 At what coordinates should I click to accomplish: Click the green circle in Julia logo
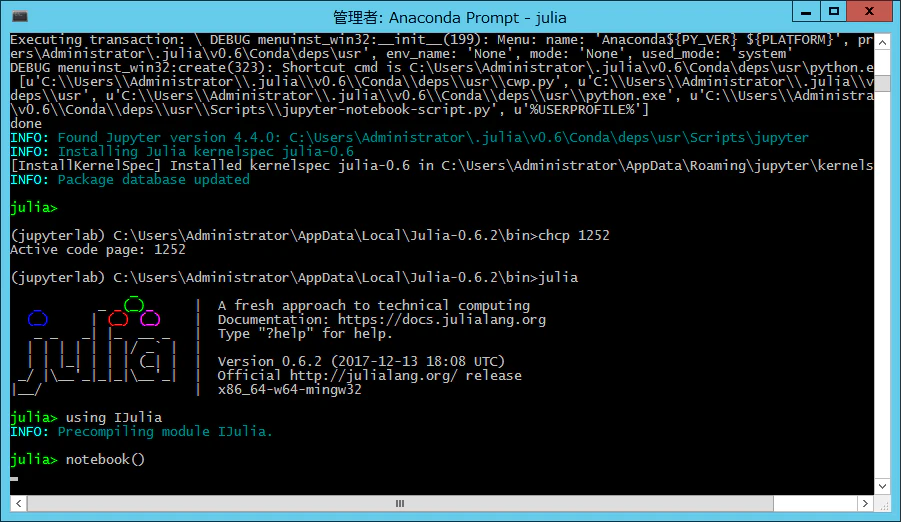pyautogui.click(x=134, y=304)
